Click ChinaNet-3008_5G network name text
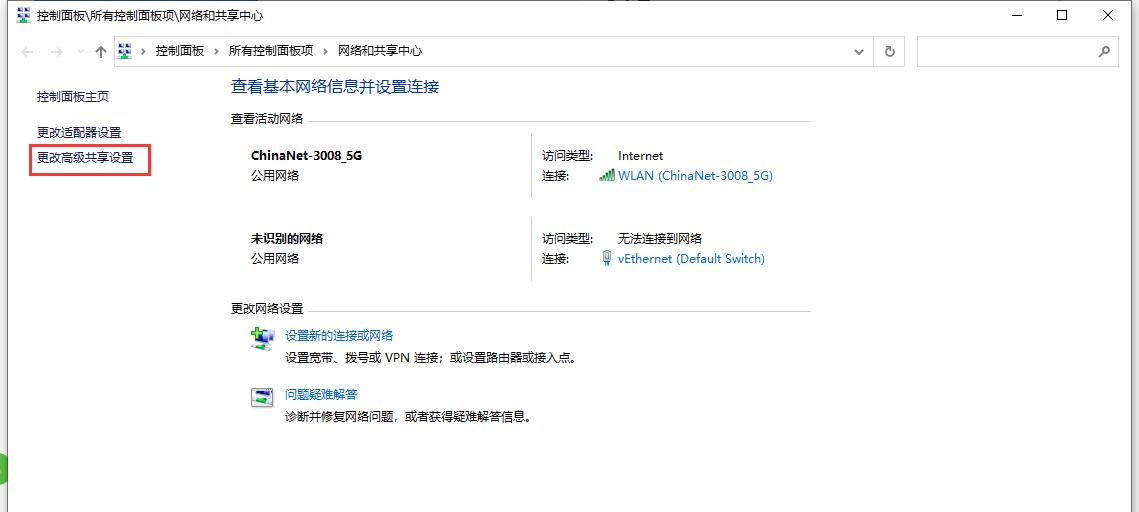This screenshot has width=1139, height=512. tap(306, 155)
